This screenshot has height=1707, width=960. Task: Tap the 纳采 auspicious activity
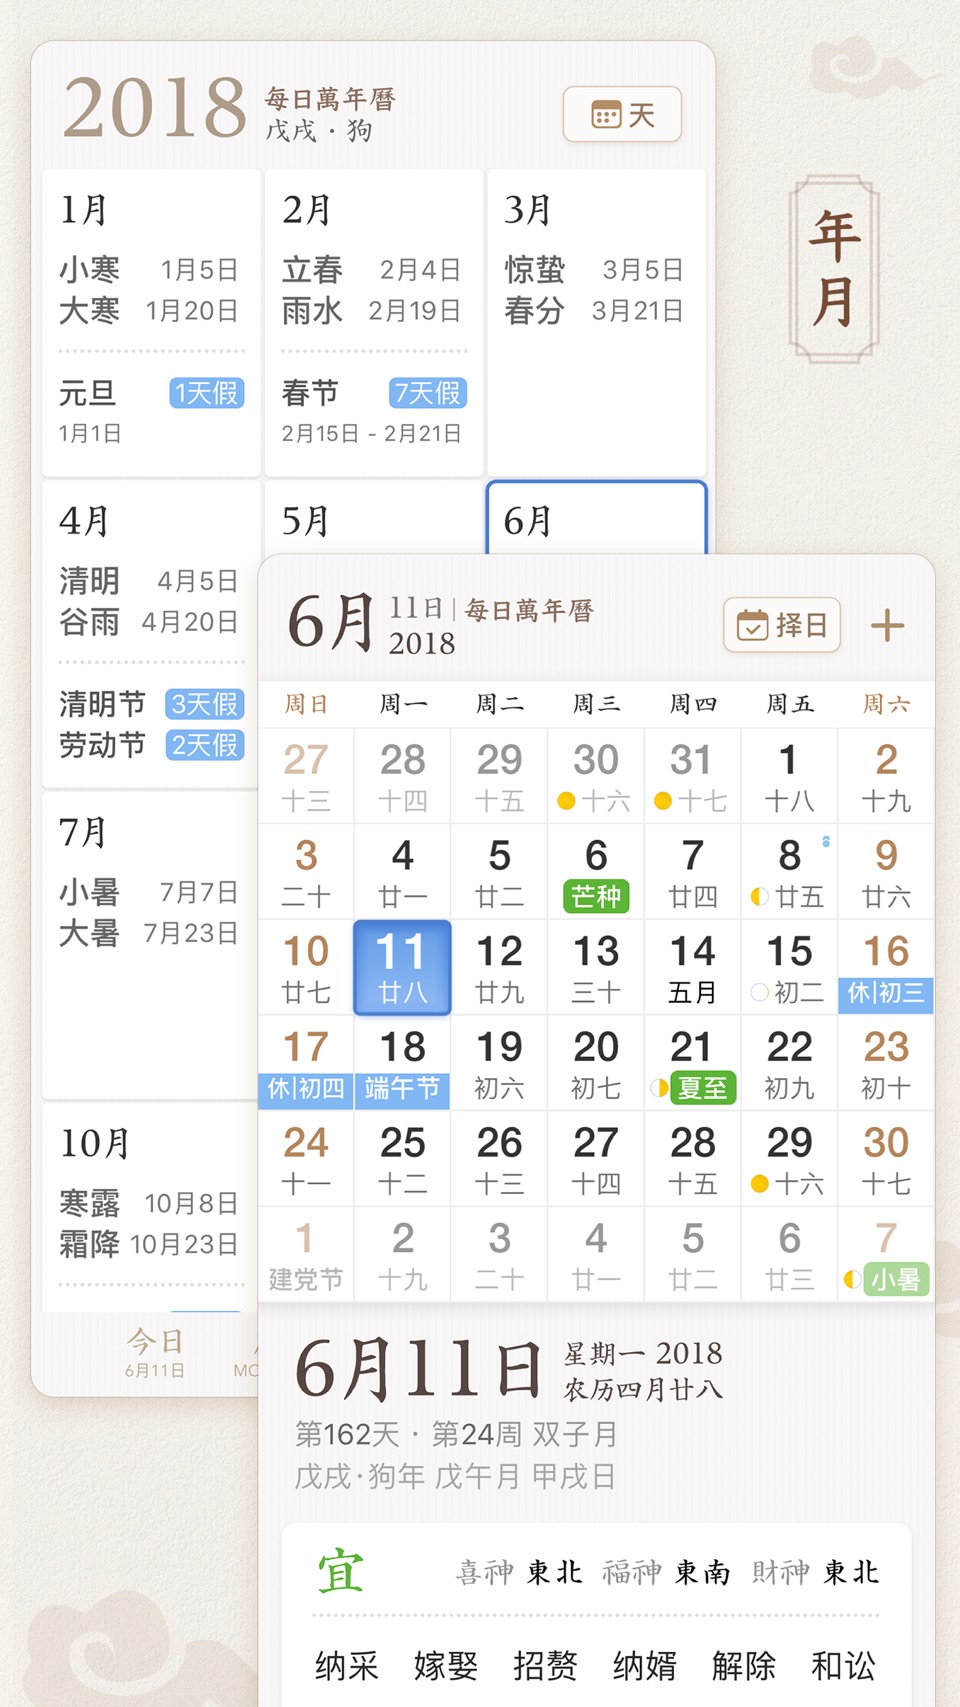(347, 1665)
